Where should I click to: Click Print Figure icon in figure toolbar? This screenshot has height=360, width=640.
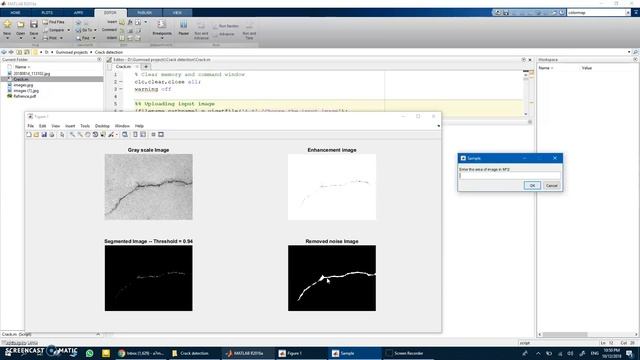pos(52,134)
